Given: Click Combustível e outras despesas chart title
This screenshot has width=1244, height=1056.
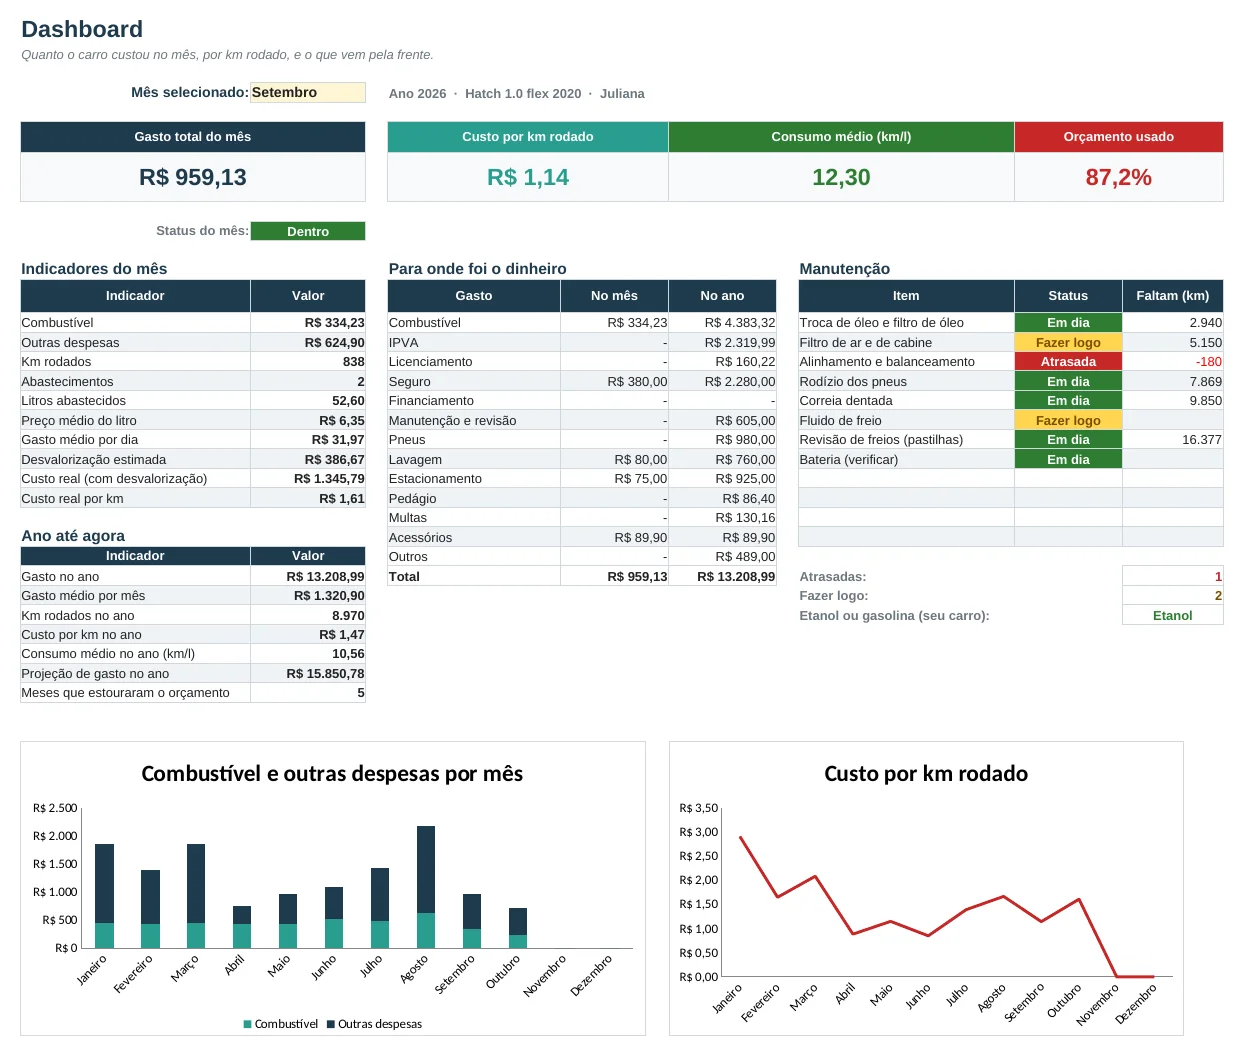Looking at the screenshot, I should (332, 774).
